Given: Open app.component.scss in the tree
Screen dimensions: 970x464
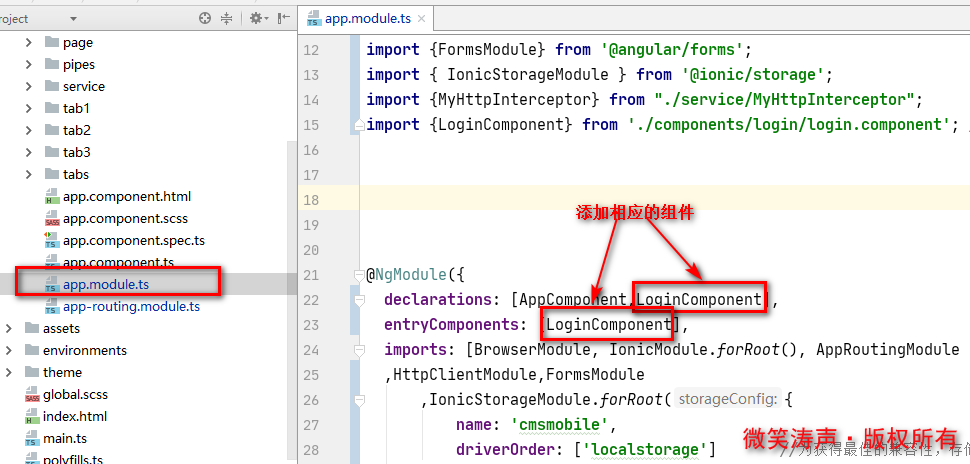Looking at the screenshot, I should (125, 219).
